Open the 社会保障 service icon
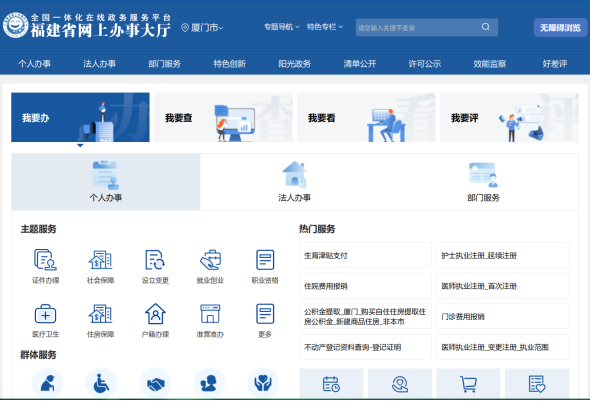This screenshot has width=590, height=401. [100, 260]
